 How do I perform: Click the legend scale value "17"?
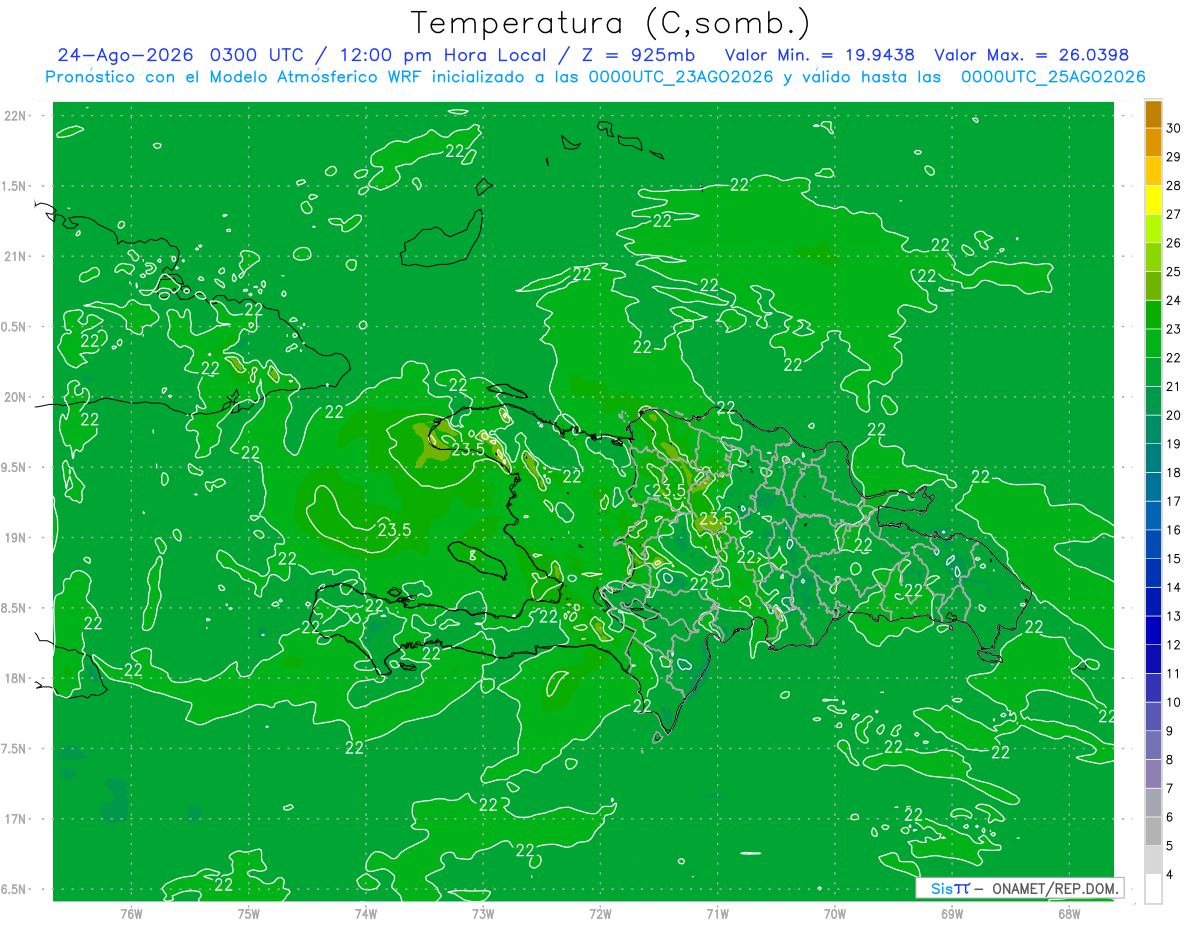click(x=1174, y=501)
